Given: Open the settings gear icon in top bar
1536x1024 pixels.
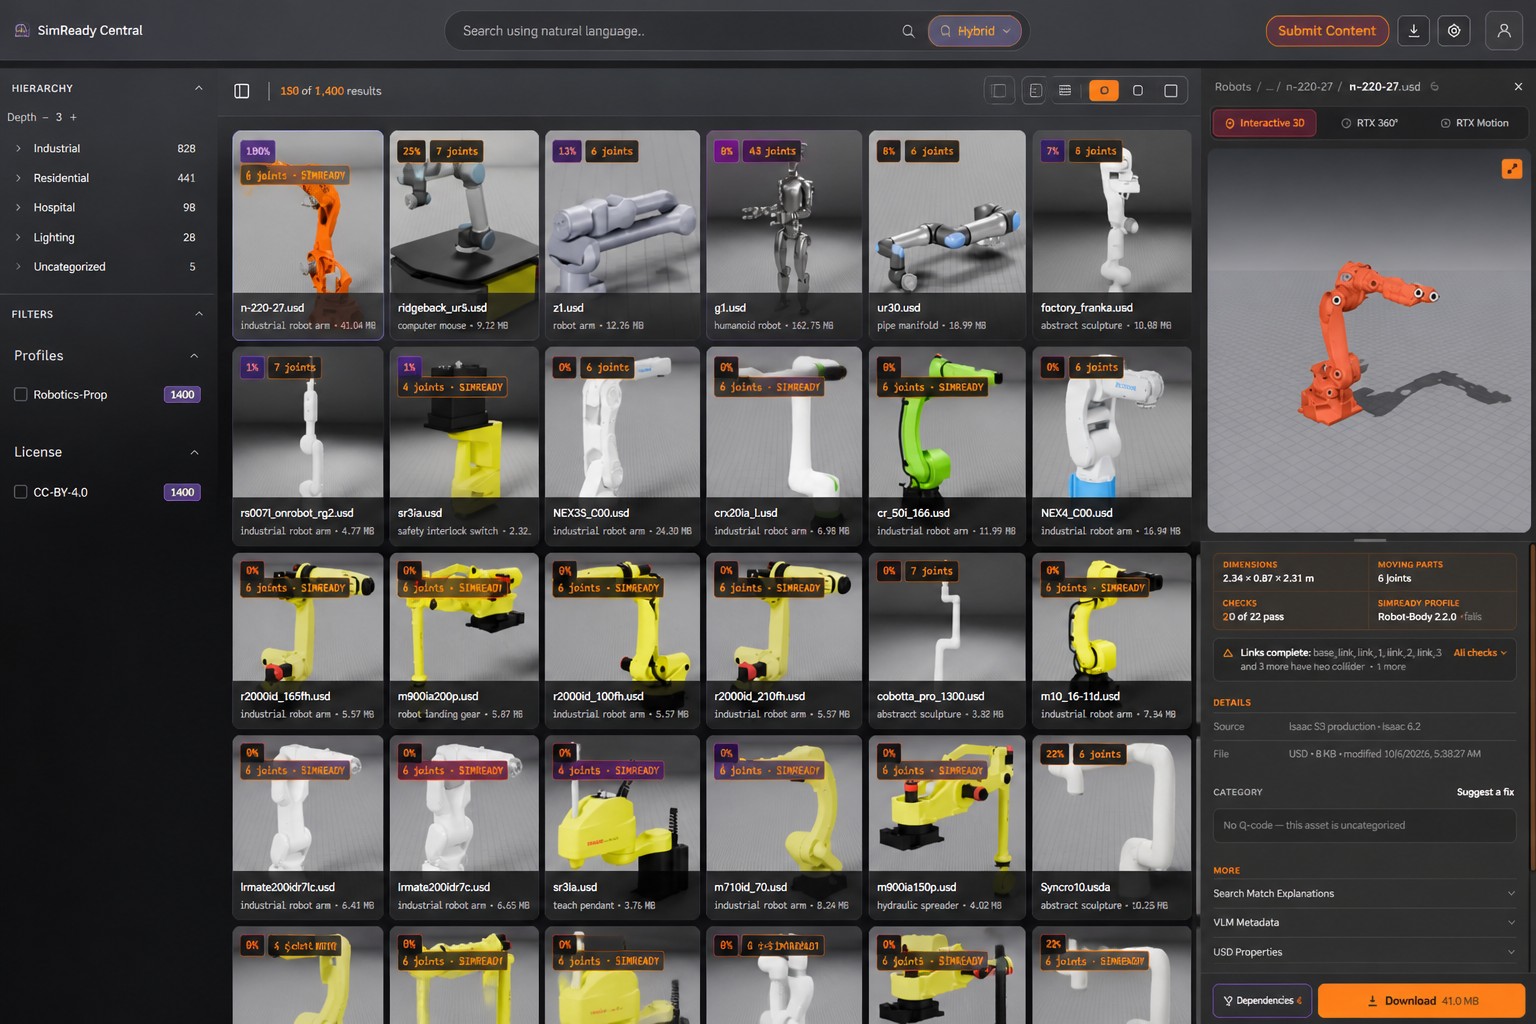Looking at the screenshot, I should coord(1454,31).
